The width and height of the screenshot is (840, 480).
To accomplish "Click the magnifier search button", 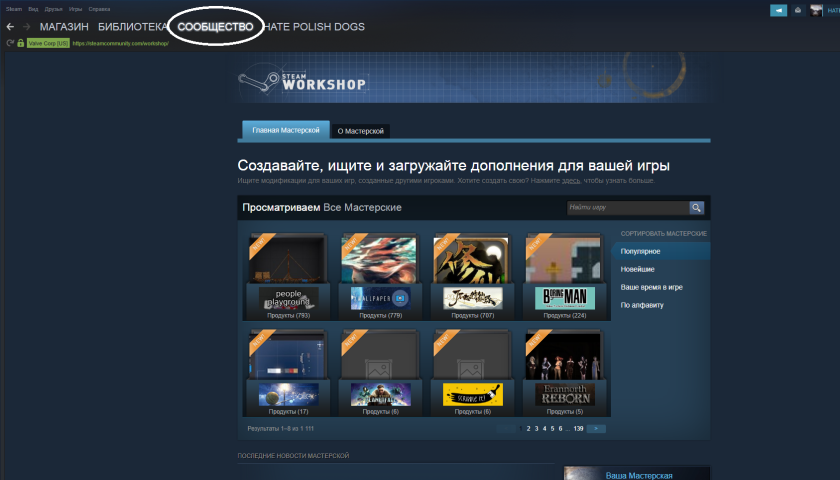I will coord(696,208).
